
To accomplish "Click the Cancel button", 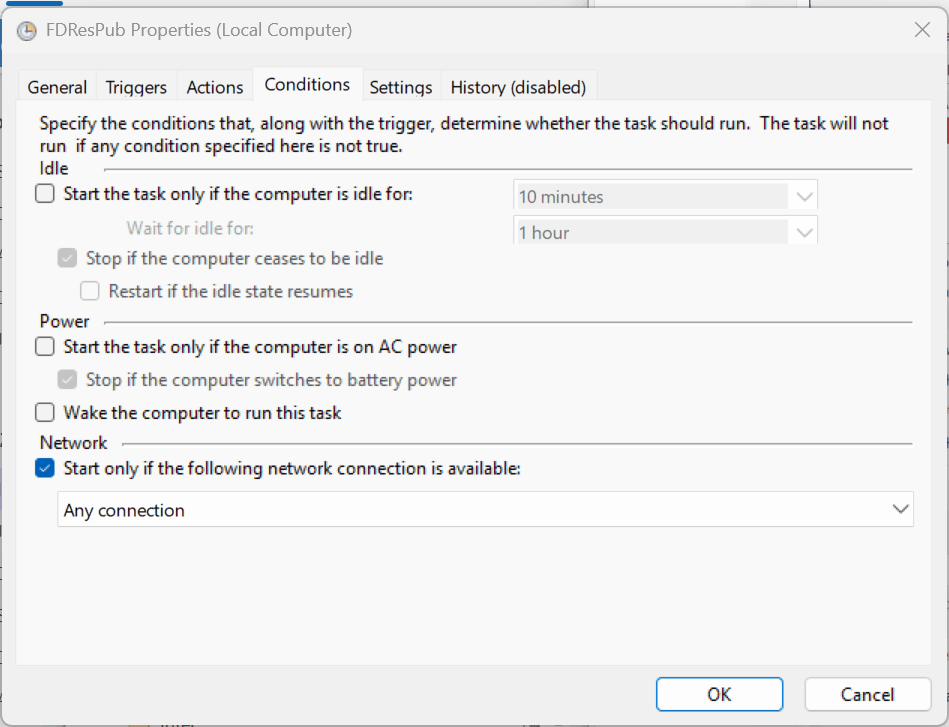I will [x=867, y=694].
